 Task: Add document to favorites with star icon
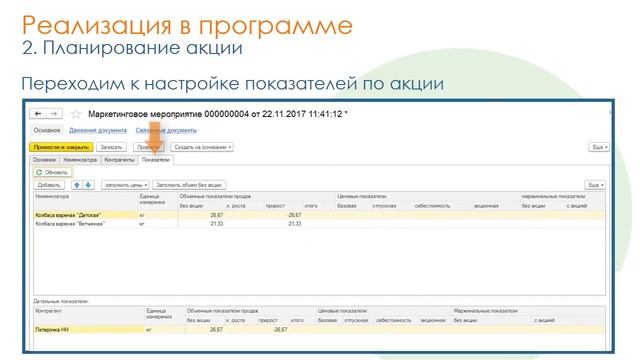[76, 114]
